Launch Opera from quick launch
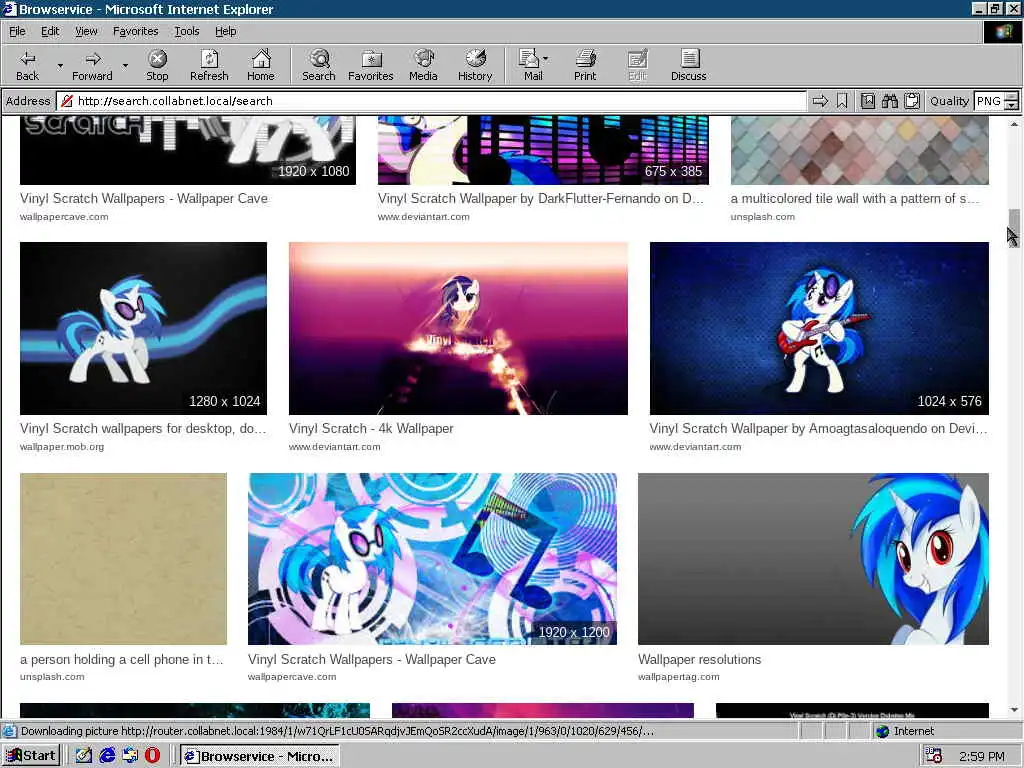This screenshot has height=768, width=1024. [152, 756]
